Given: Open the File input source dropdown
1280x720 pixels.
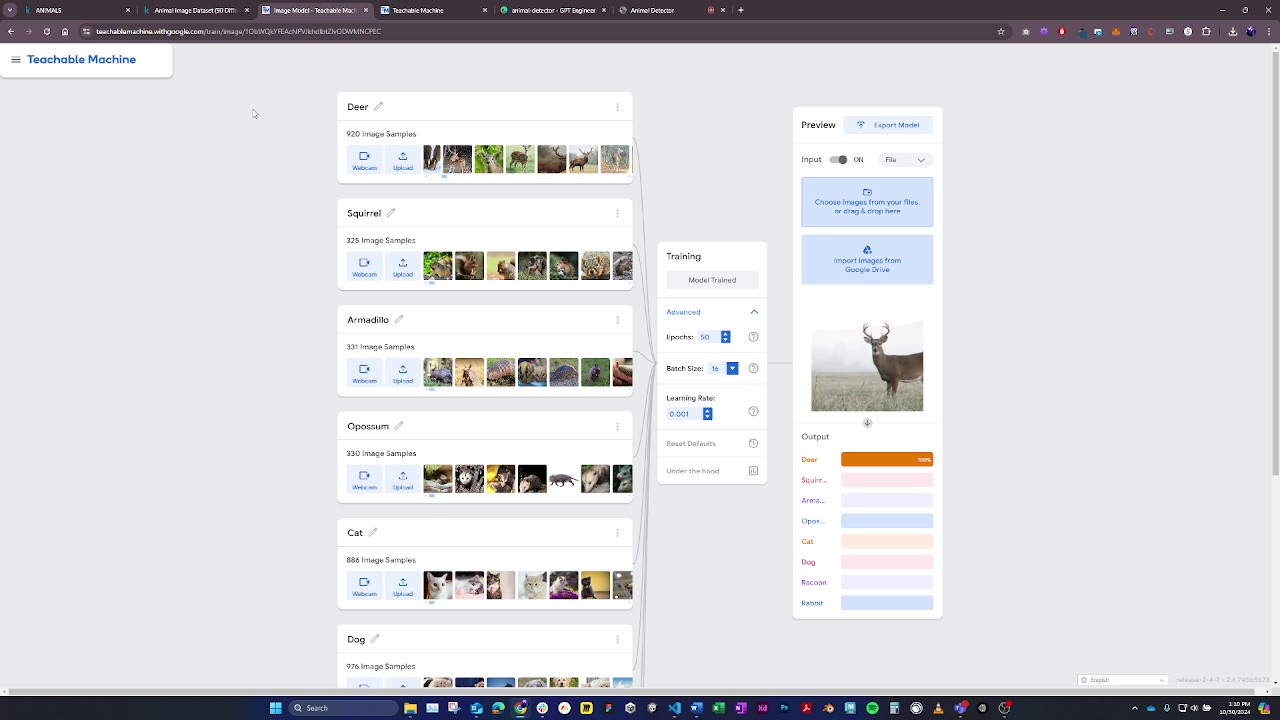Looking at the screenshot, I should point(906,160).
